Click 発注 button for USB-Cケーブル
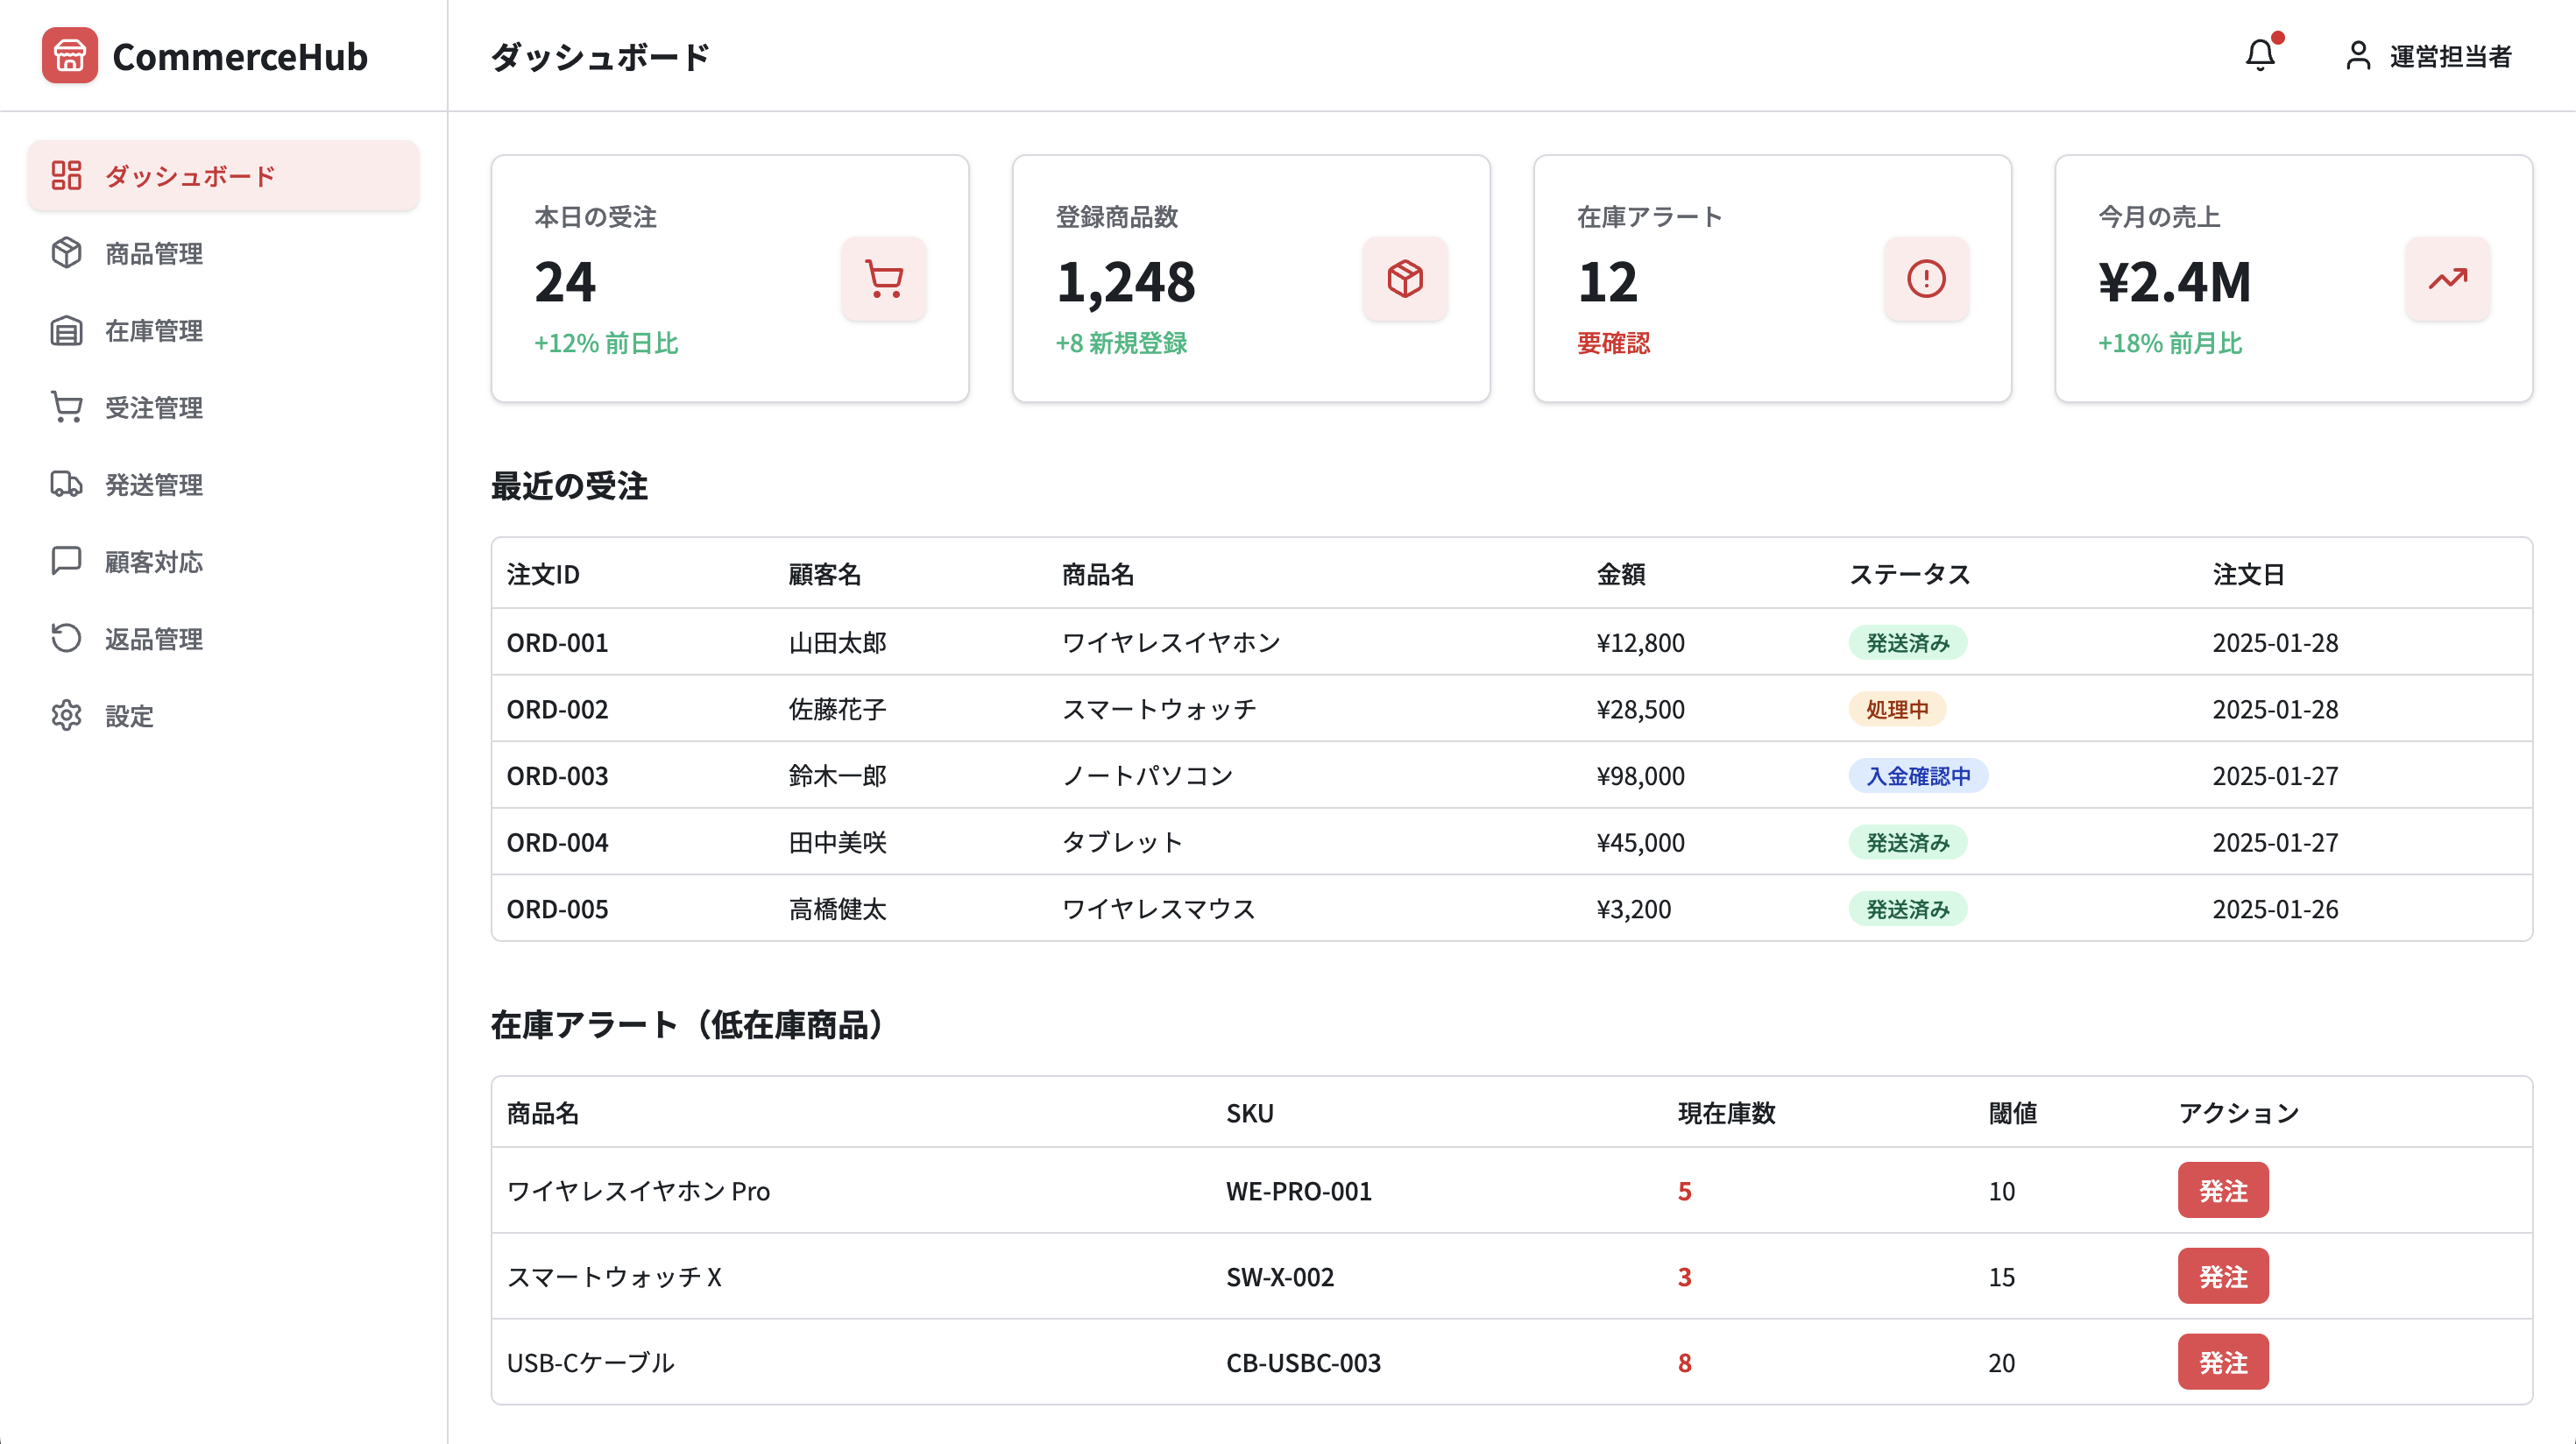Viewport: 2576px width, 1444px height. pyautogui.click(x=2224, y=1362)
